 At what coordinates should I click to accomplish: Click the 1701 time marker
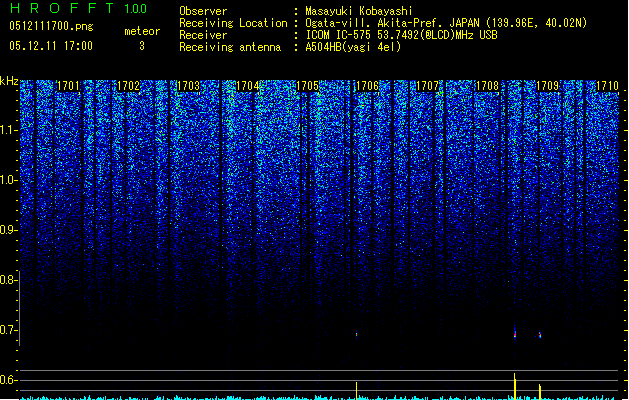point(68,86)
